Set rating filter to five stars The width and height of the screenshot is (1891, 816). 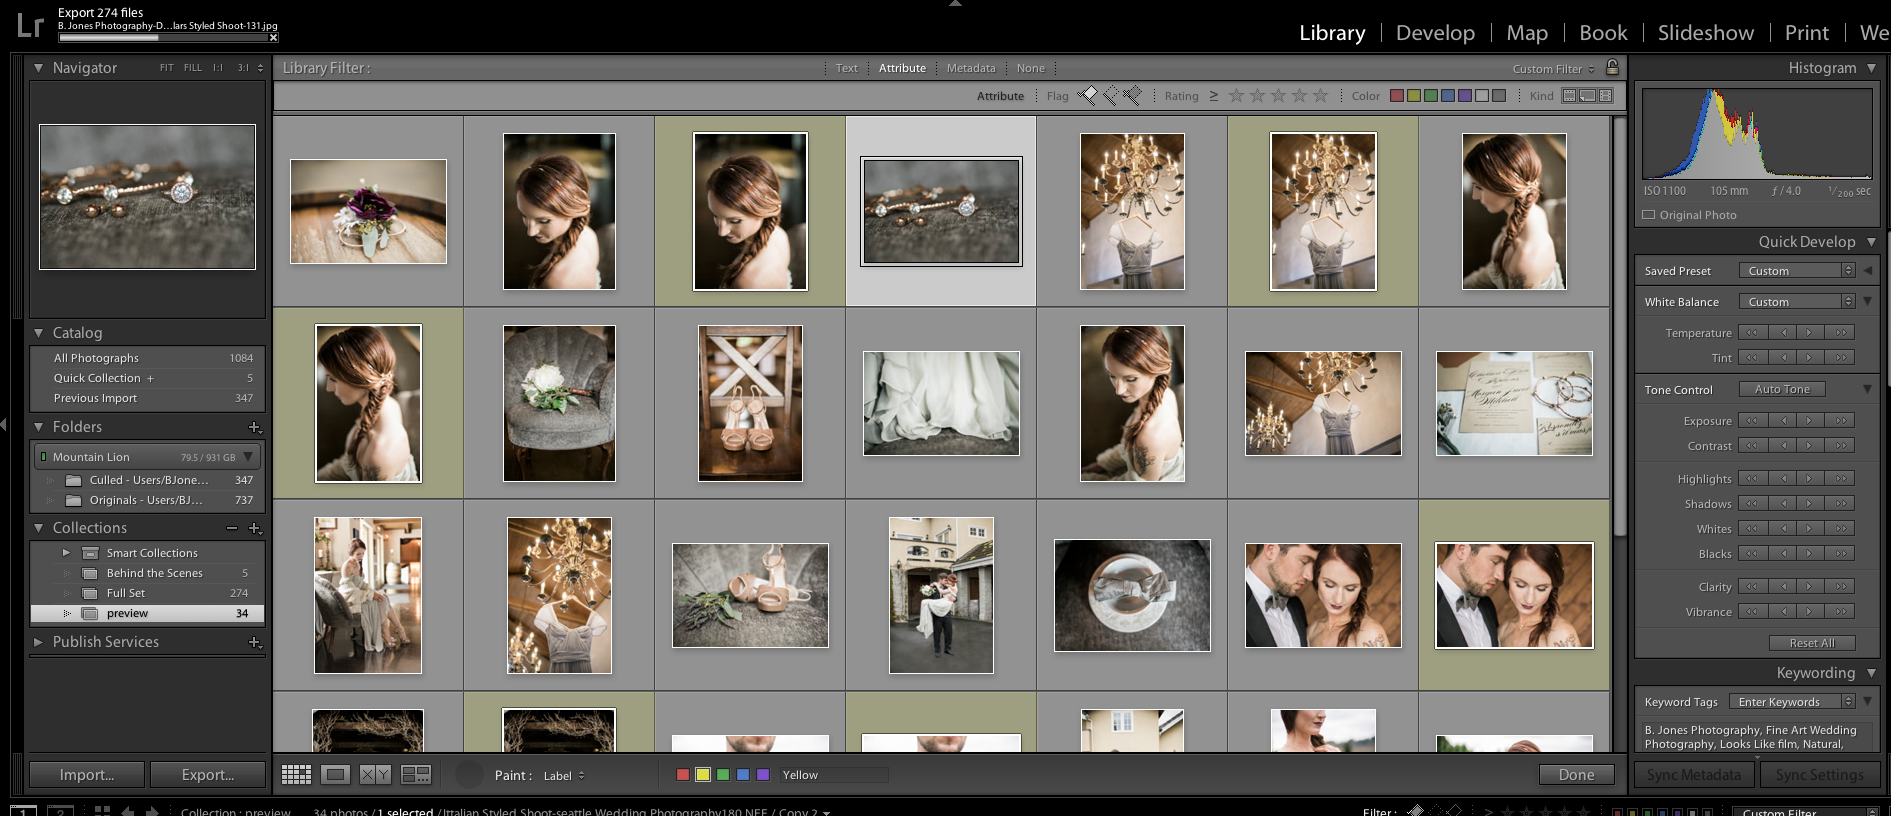[1320, 96]
